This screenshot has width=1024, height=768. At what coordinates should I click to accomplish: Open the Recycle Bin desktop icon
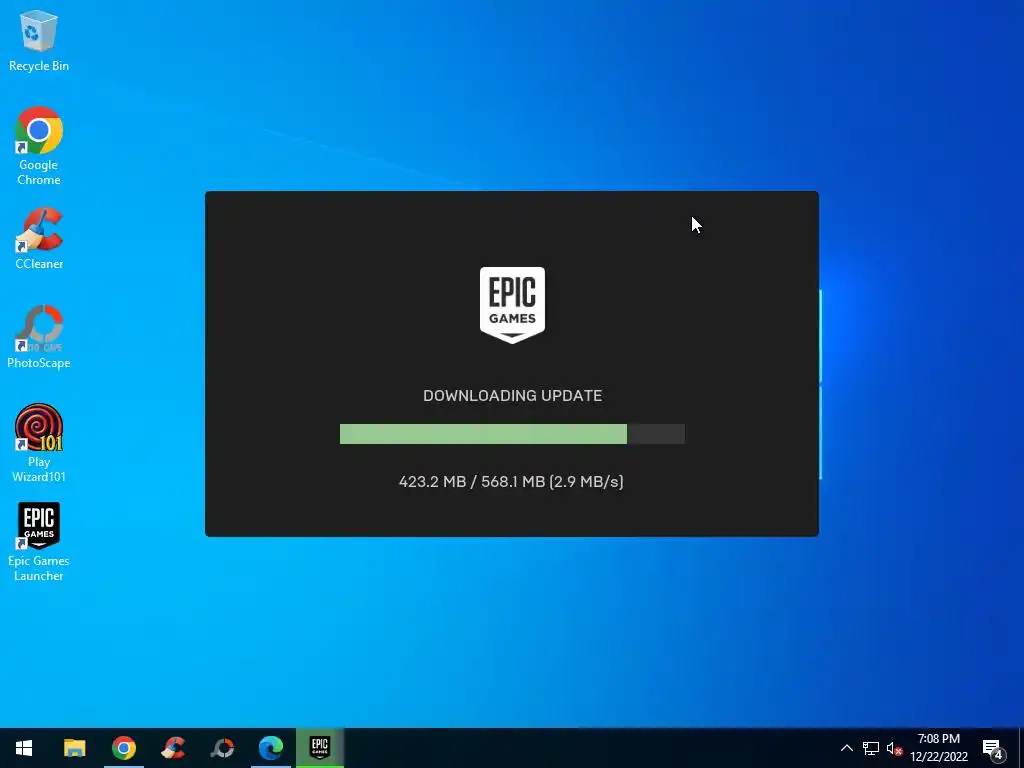(39, 40)
